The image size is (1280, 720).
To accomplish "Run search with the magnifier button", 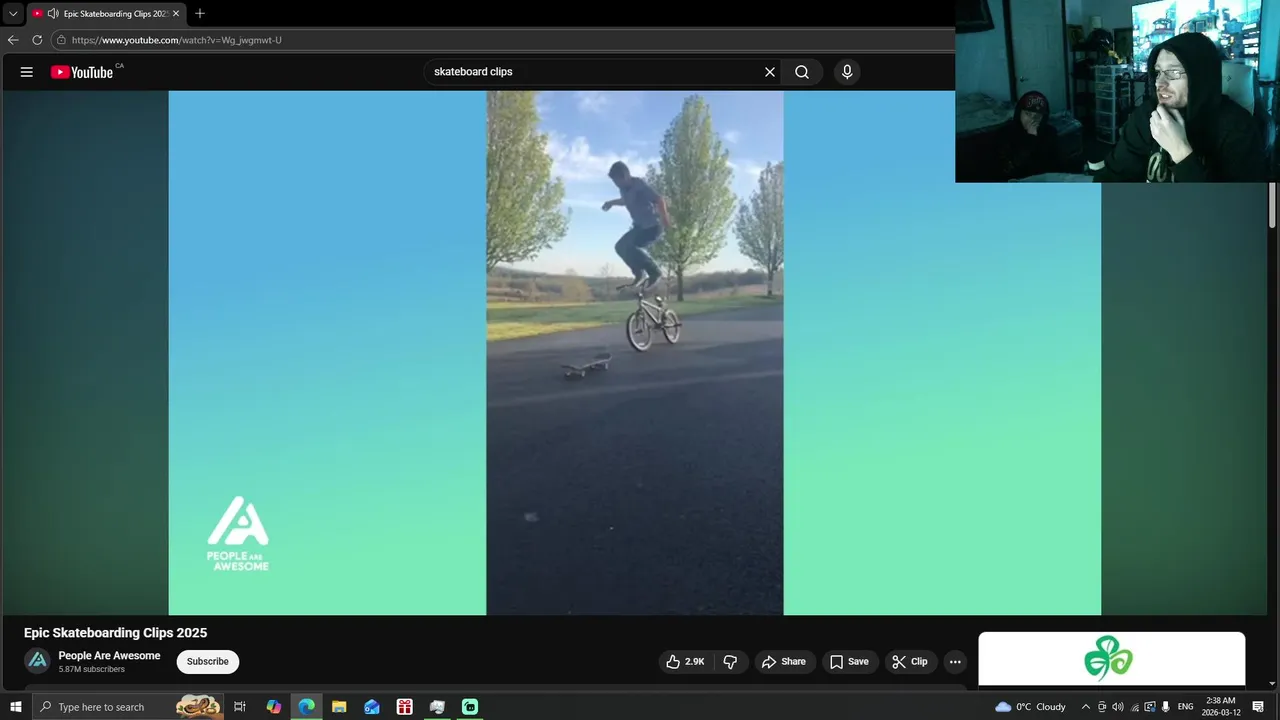I will pos(802,72).
